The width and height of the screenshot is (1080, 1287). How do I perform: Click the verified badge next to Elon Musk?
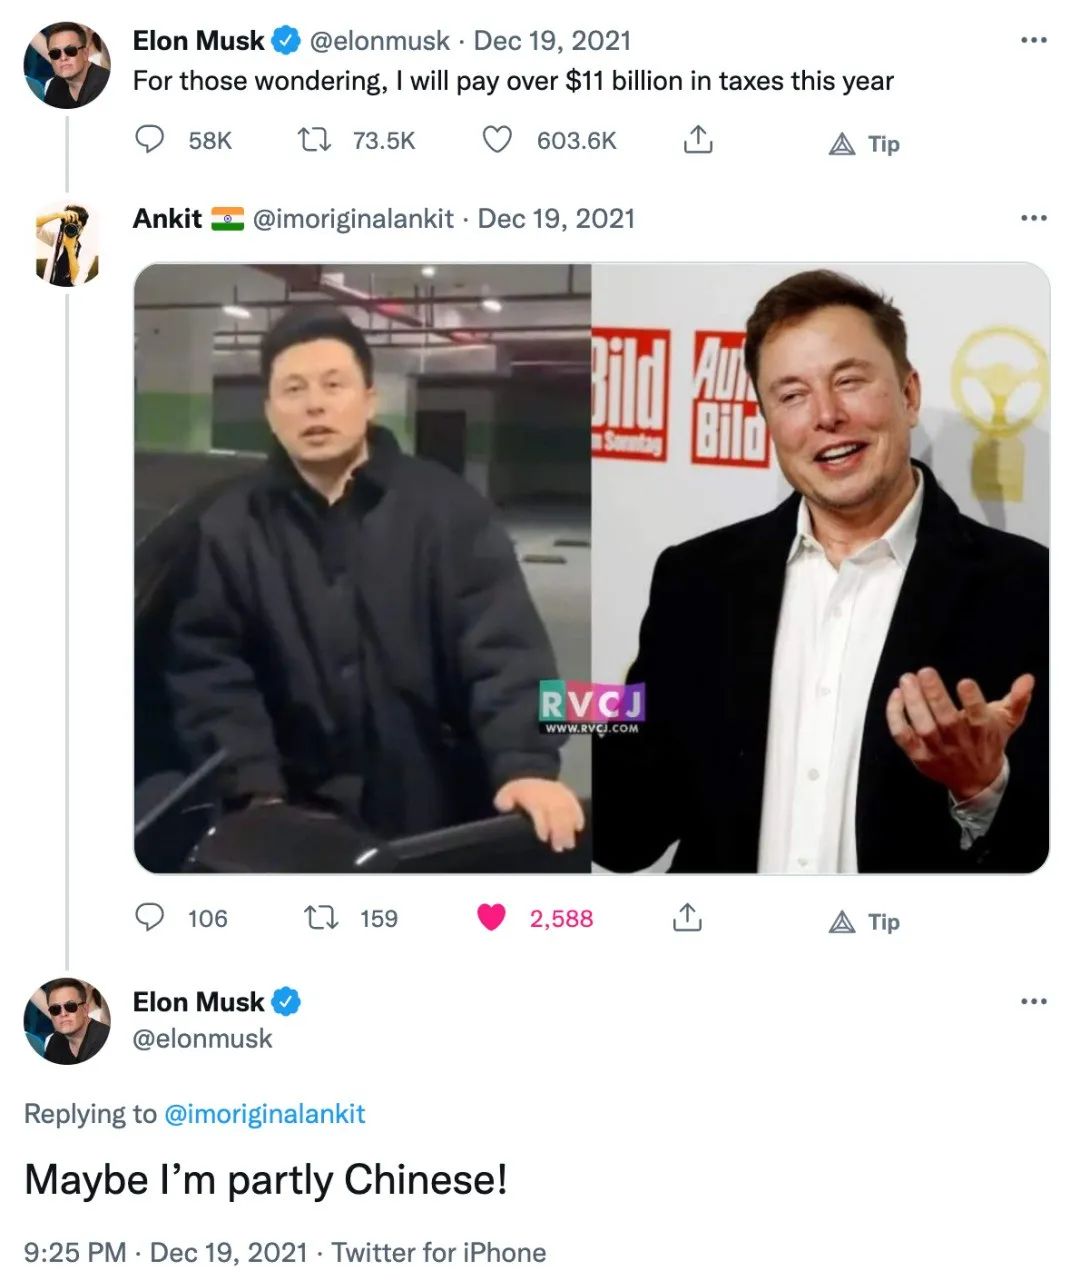(287, 41)
